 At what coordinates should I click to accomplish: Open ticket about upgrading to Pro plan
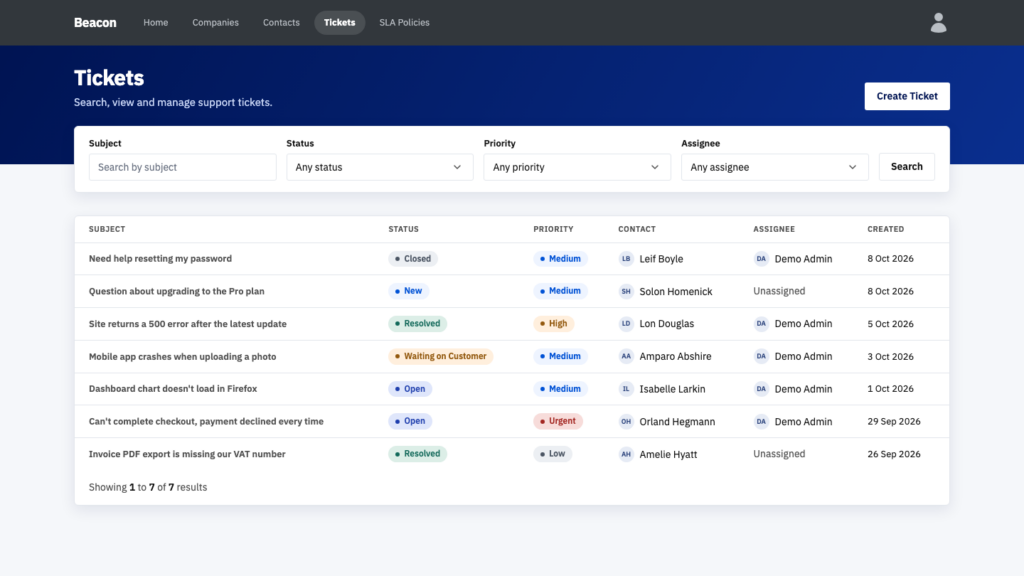[x=176, y=291]
